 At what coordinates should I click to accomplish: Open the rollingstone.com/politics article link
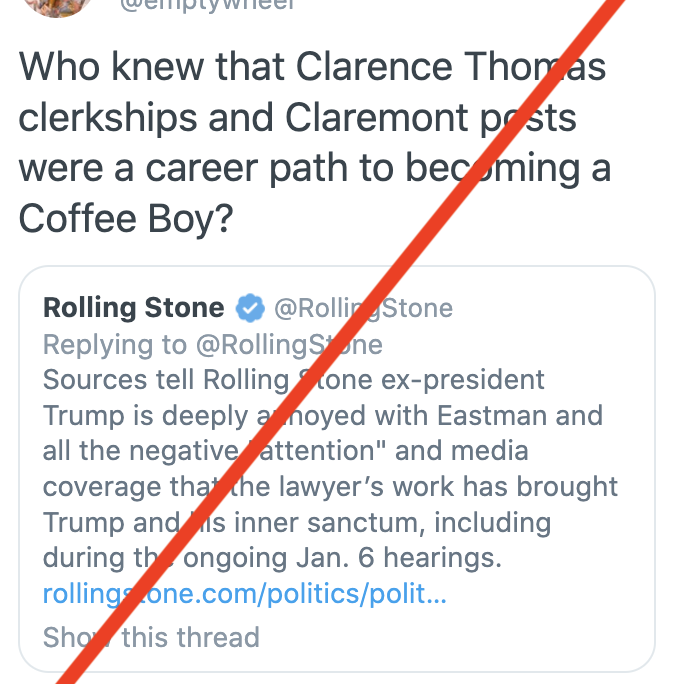click(x=244, y=595)
